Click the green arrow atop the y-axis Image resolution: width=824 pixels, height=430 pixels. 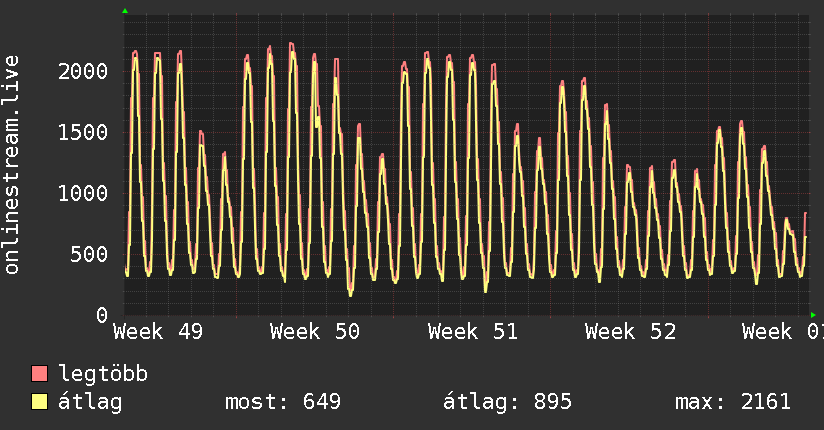pos(125,11)
